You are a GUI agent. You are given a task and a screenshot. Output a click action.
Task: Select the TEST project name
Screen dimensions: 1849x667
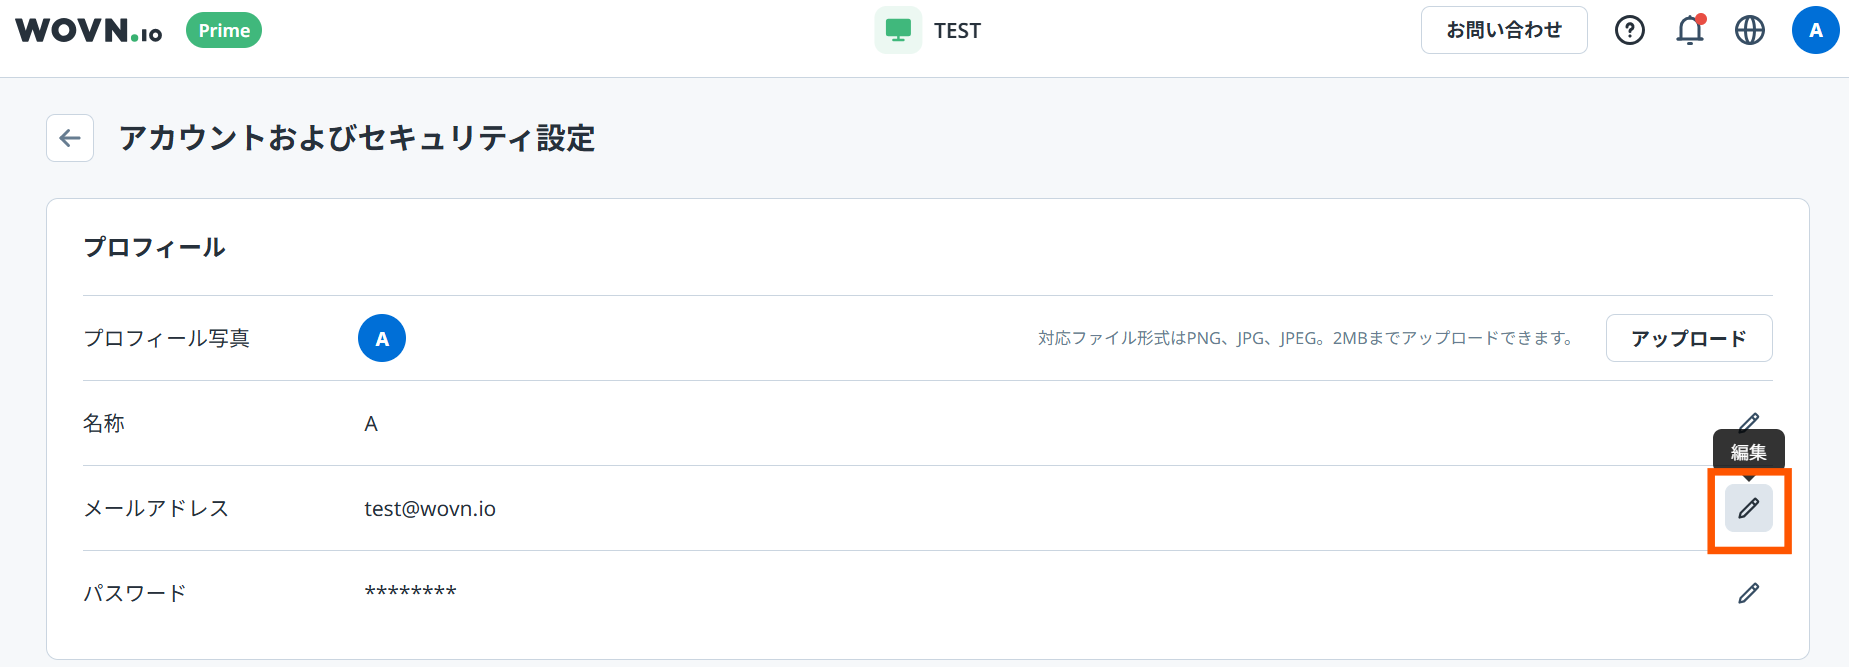click(x=957, y=31)
